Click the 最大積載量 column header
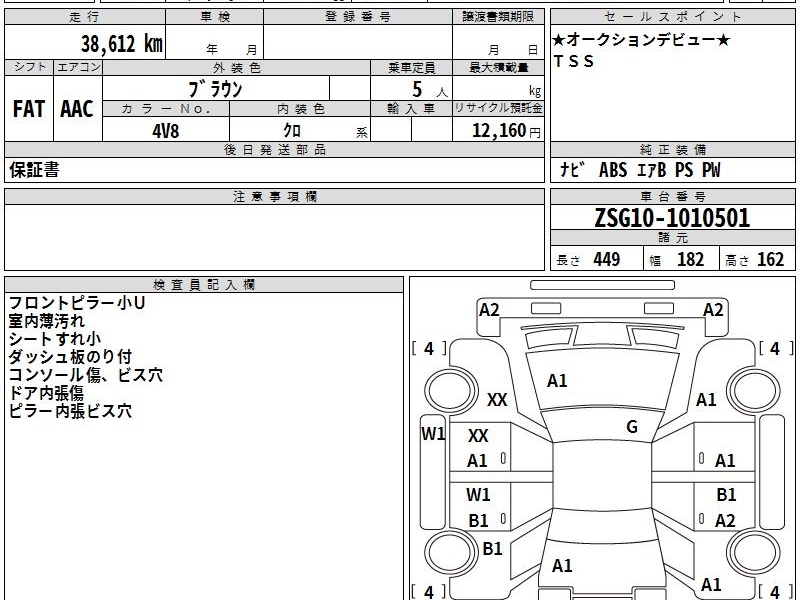This screenshot has height=600, width=800. 498,67
